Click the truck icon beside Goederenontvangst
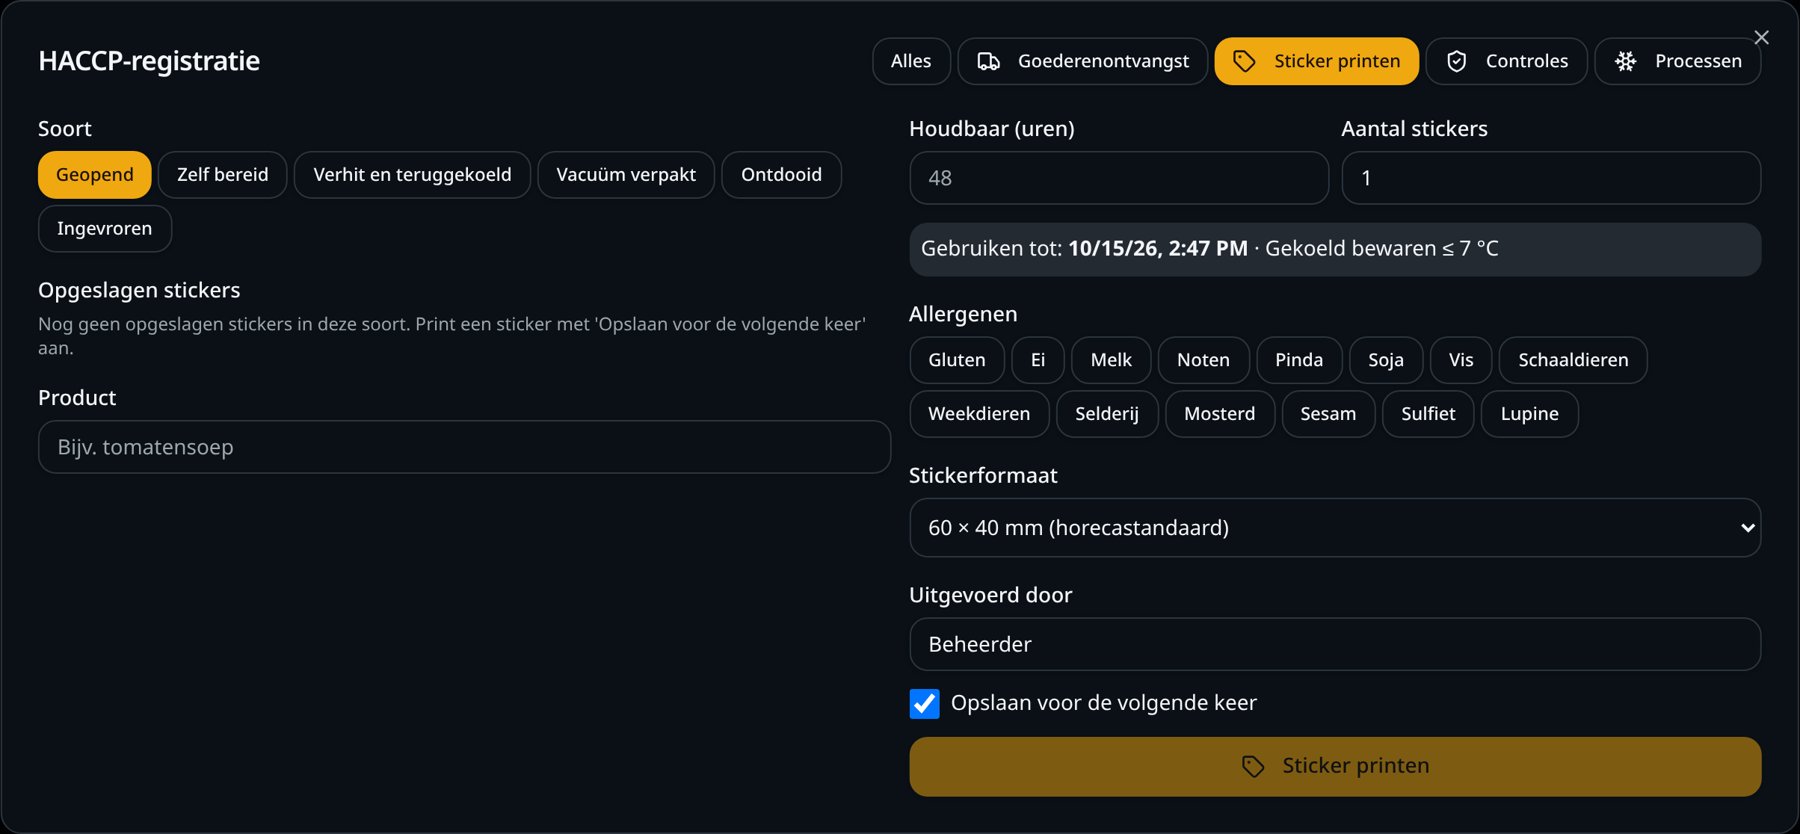This screenshot has width=1800, height=834. pos(988,61)
